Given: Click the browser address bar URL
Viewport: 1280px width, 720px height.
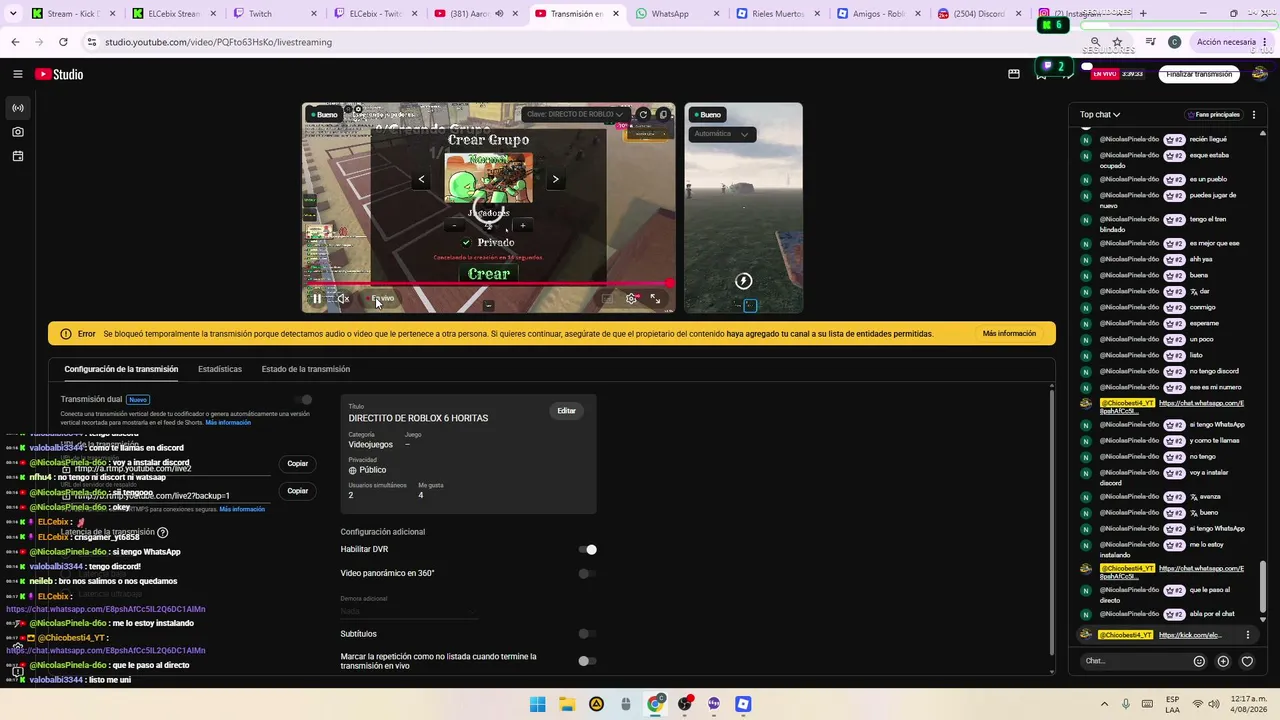Looking at the screenshot, I should click(218, 42).
